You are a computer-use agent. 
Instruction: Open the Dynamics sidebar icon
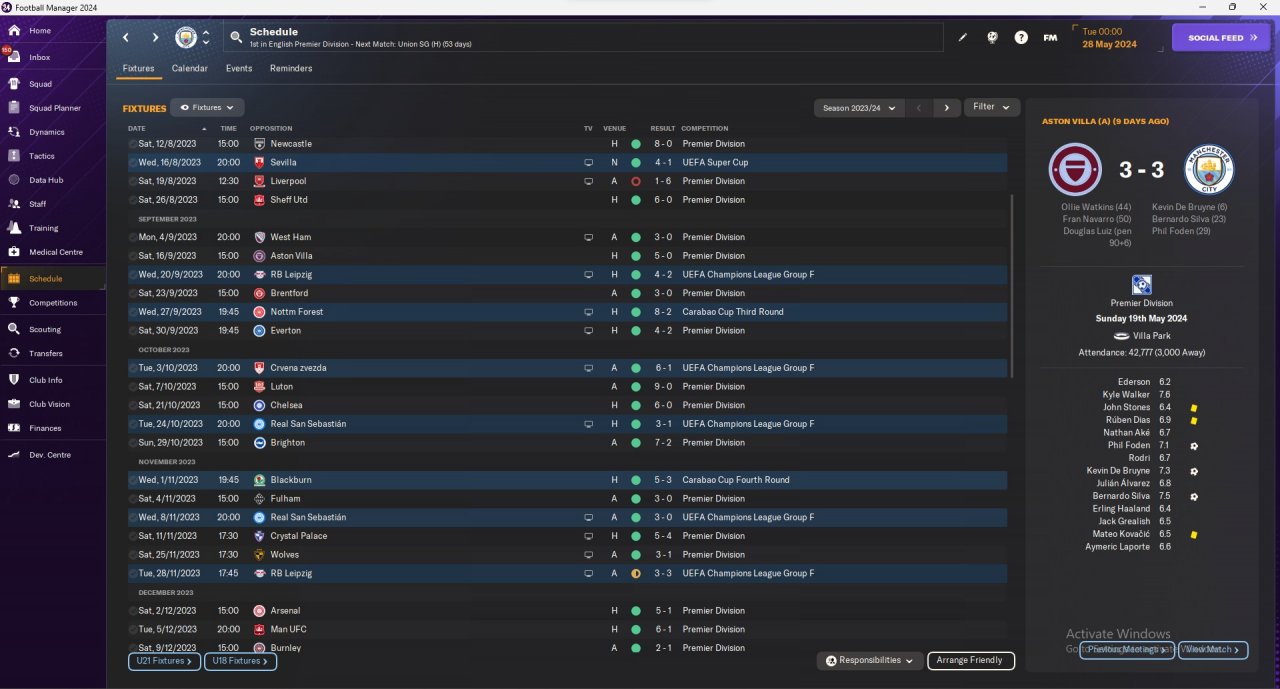(14, 132)
